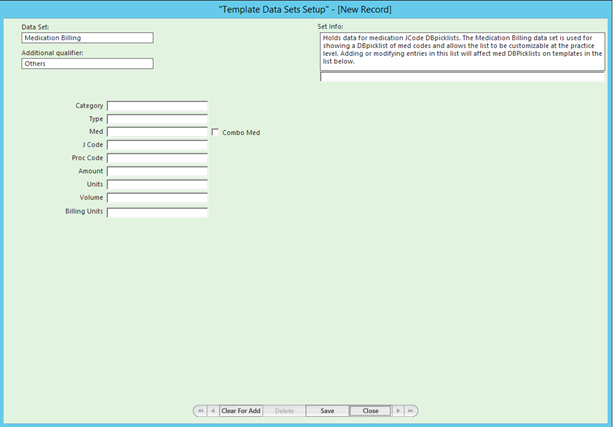Screen dimensions: 613x427
Task: Click the Proc Code input field
Action: tap(157, 158)
